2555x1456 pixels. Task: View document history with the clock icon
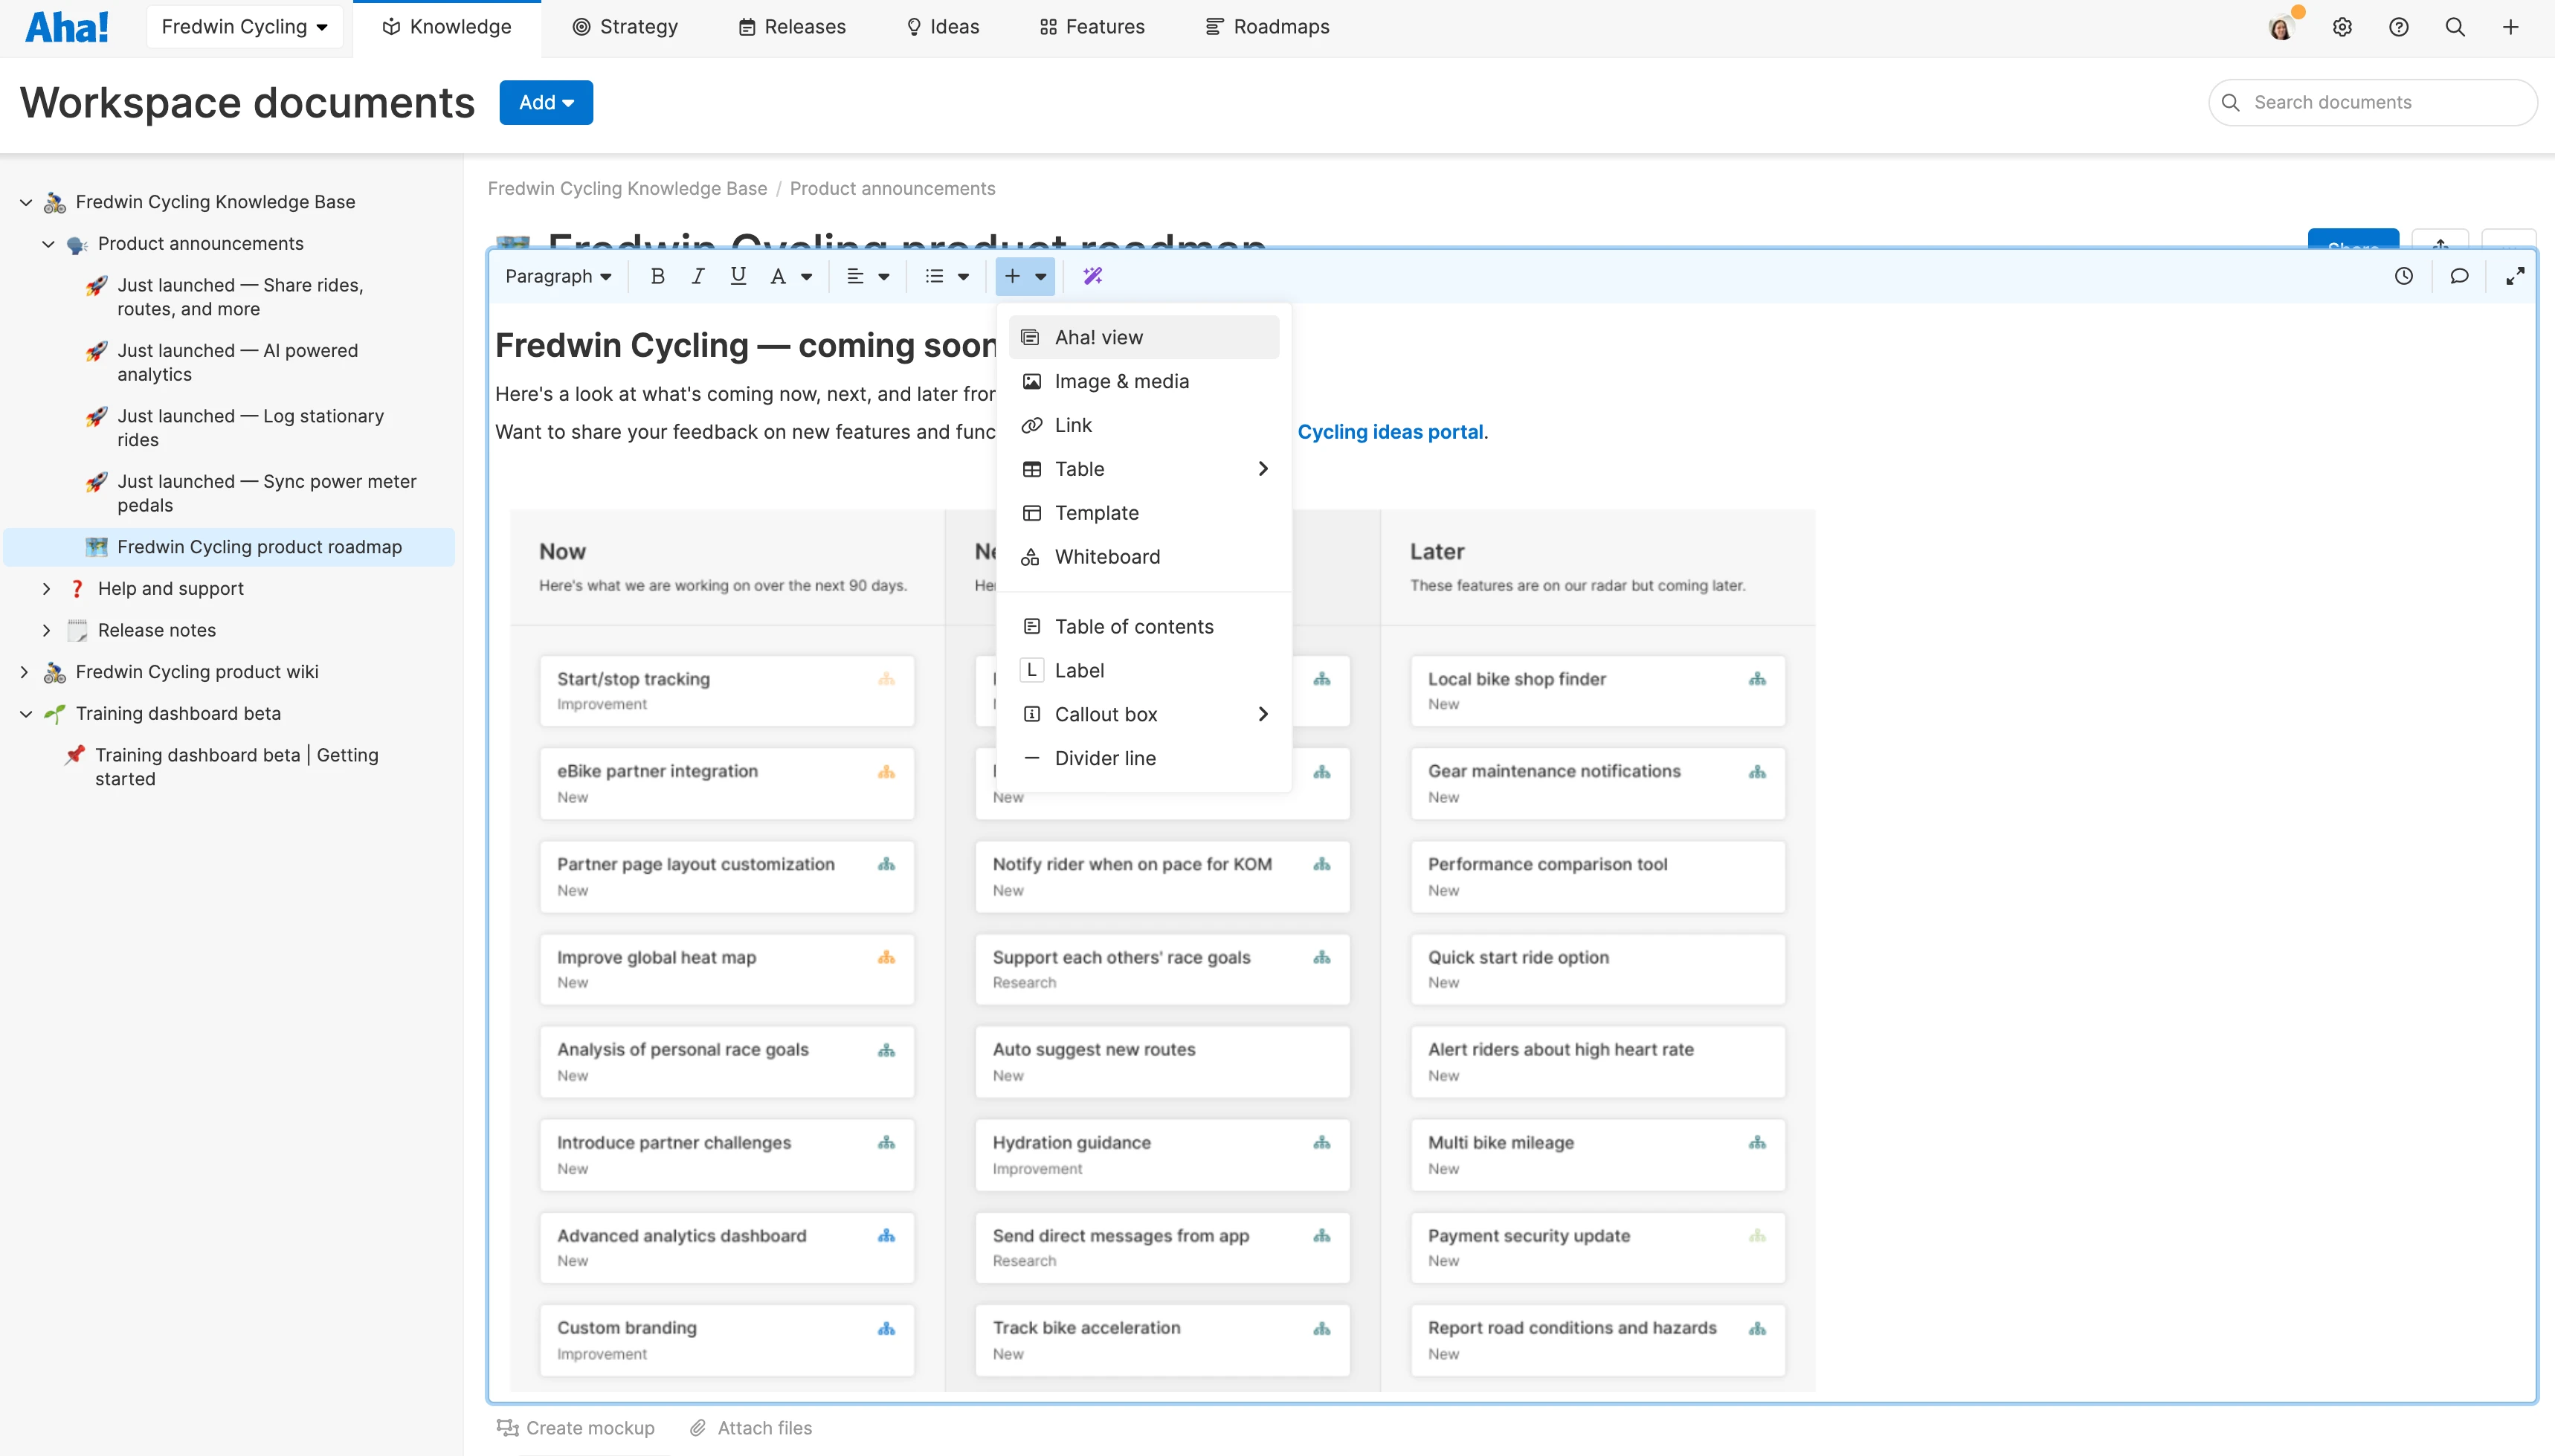click(x=2404, y=276)
